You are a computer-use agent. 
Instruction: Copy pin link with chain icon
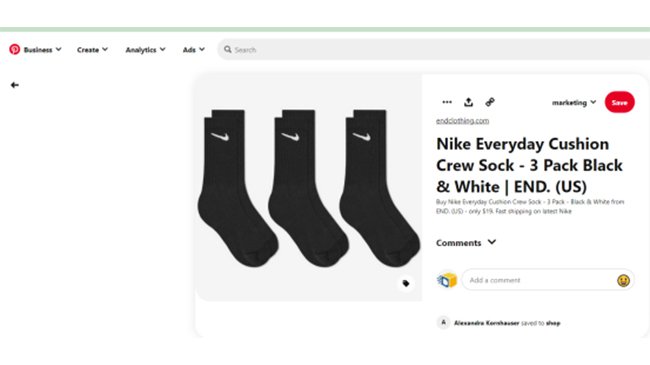pyautogui.click(x=490, y=102)
